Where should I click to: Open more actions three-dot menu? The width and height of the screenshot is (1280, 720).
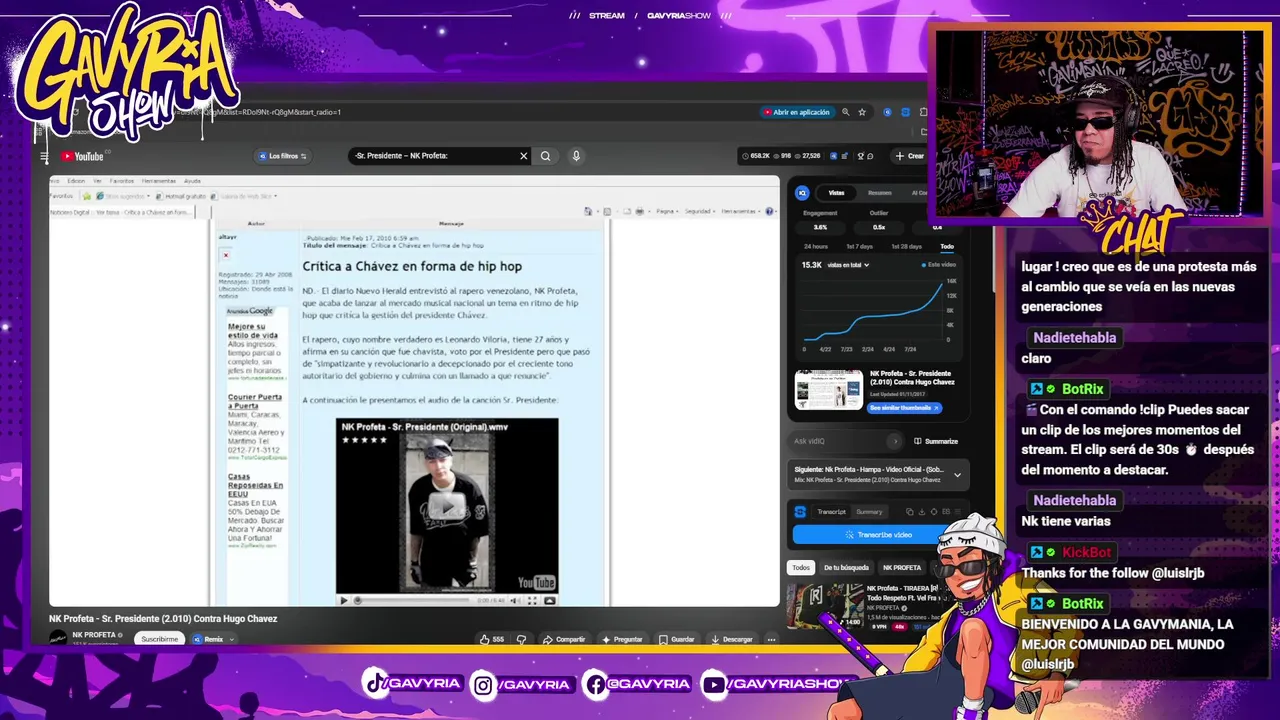click(771, 639)
